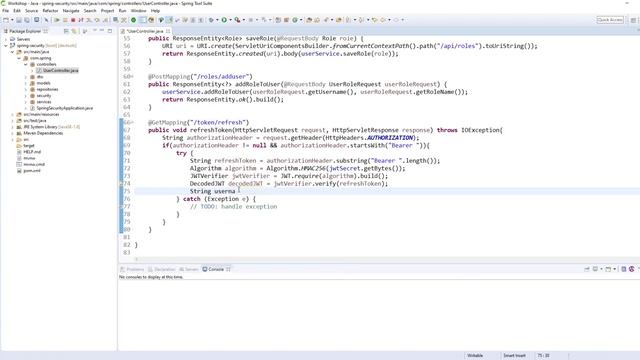Switch to the Servers tab in bottom panel

(189, 269)
